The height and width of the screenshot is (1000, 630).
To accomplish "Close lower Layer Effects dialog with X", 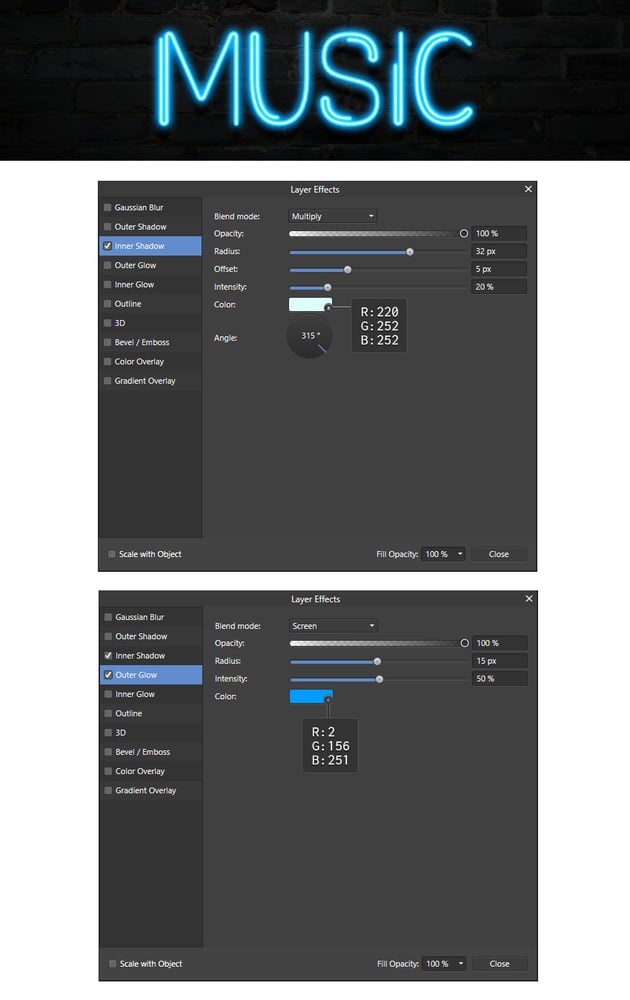I will tap(529, 599).
